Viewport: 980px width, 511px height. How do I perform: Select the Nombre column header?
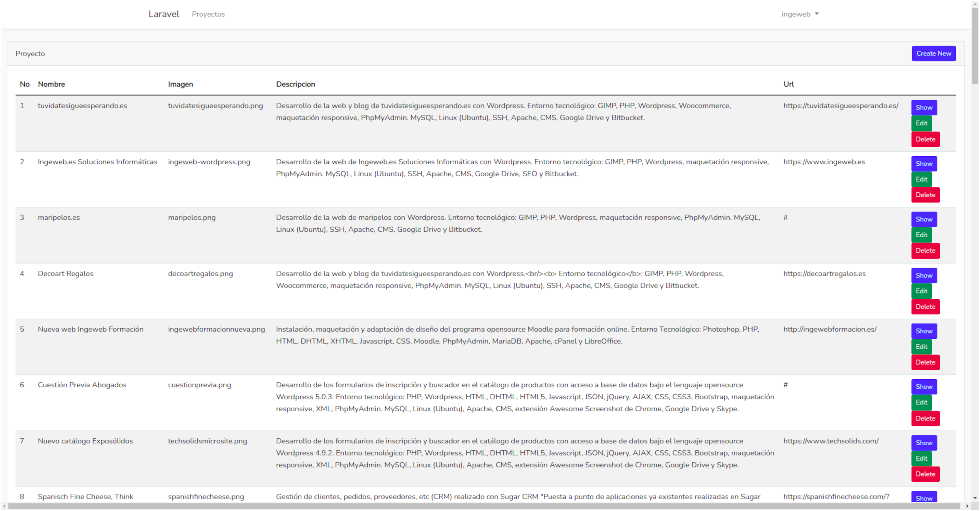tap(51, 84)
